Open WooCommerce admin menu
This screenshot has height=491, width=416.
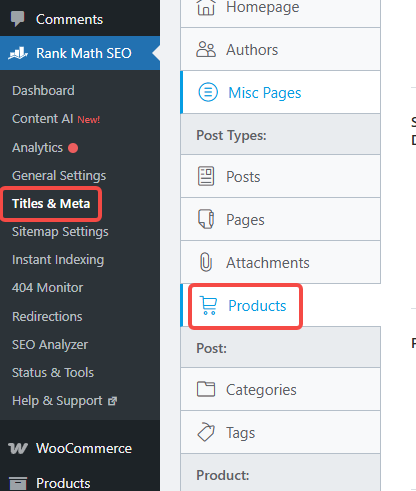coord(80,448)
